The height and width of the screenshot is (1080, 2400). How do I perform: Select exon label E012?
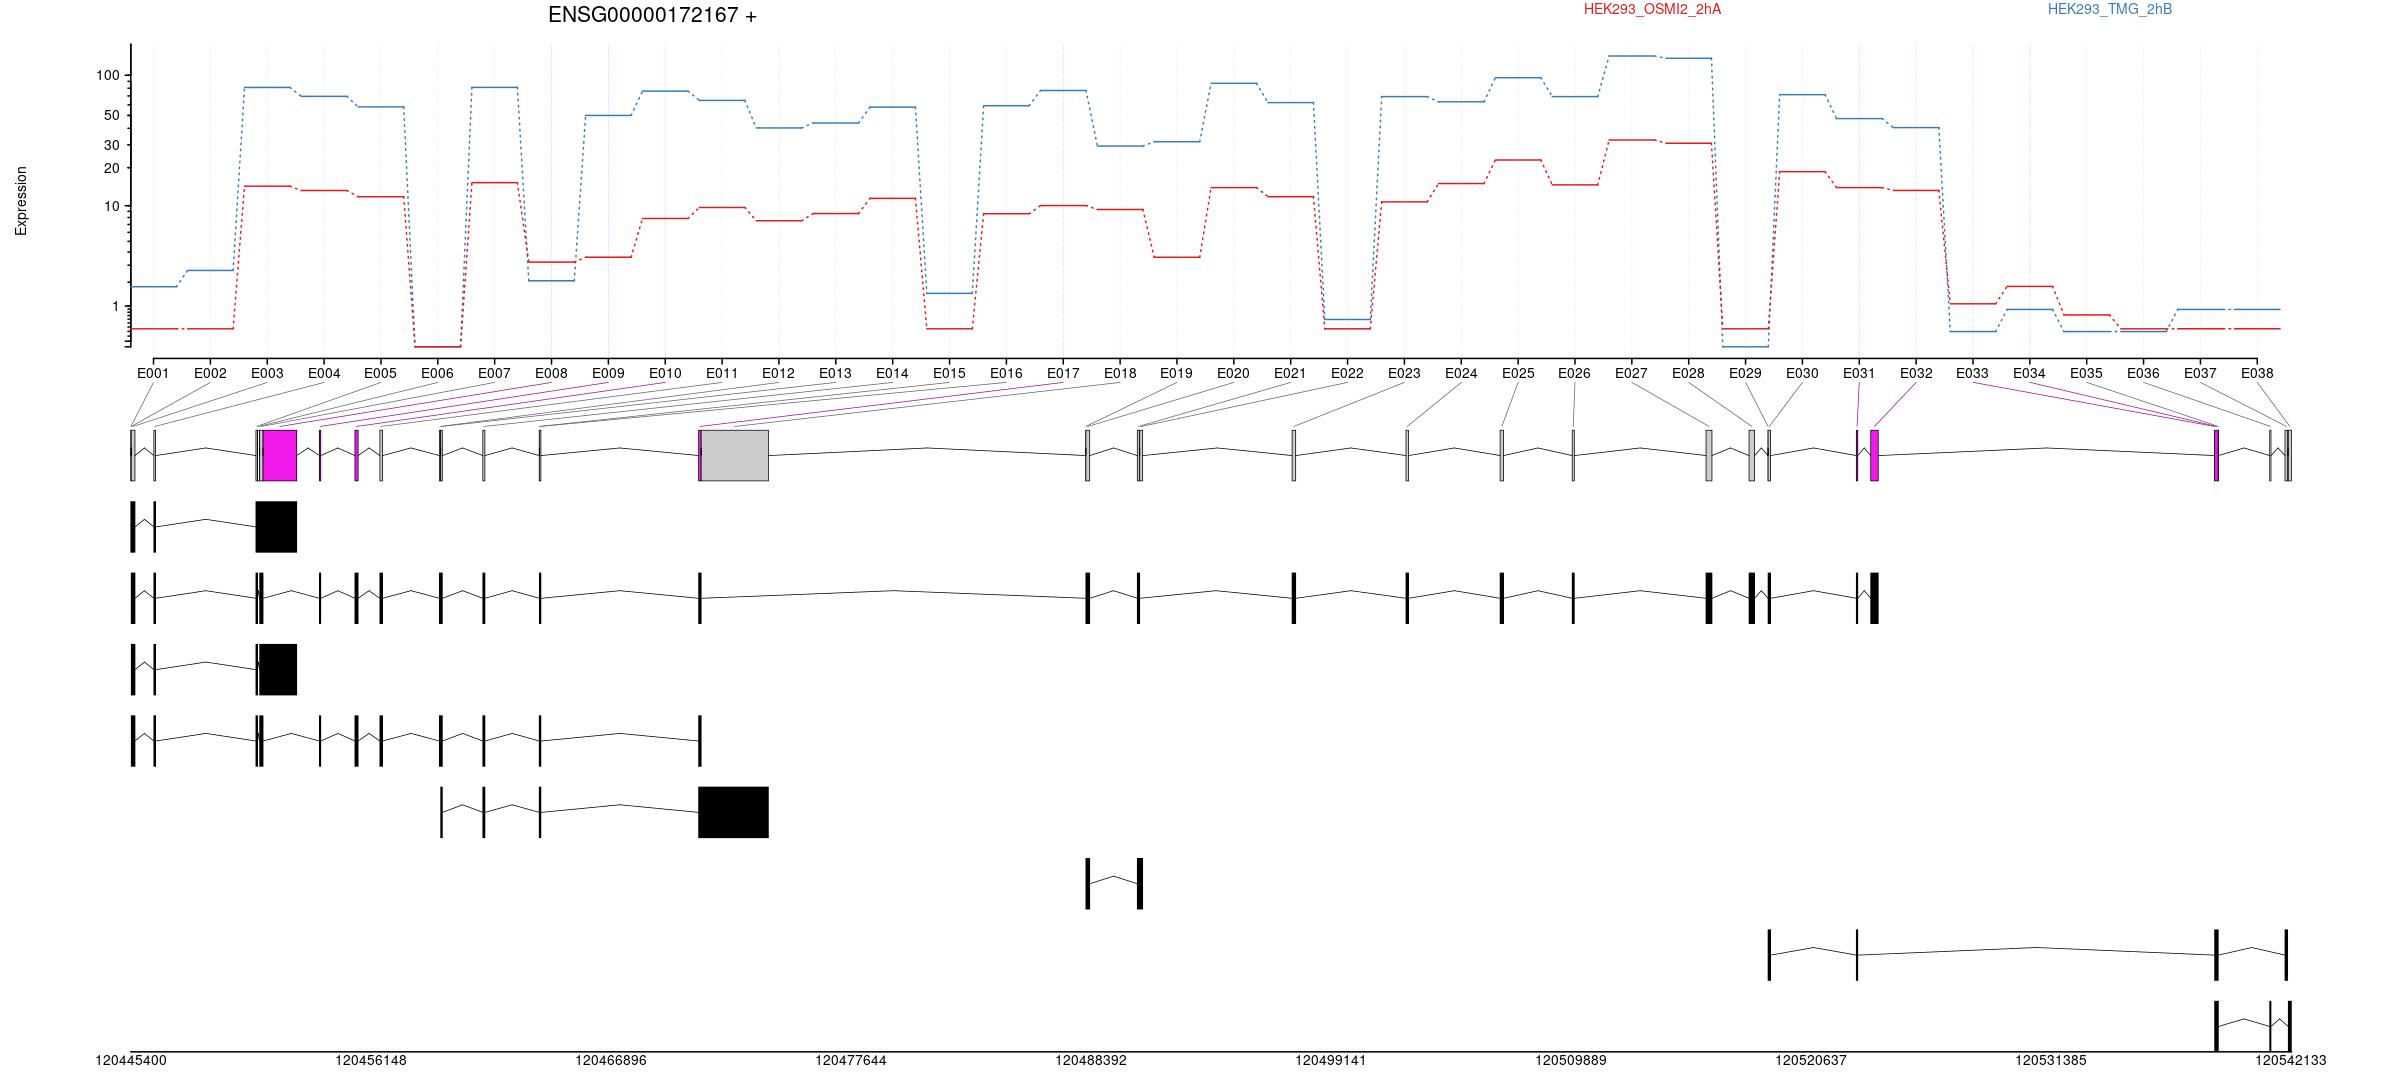point(778,373)
